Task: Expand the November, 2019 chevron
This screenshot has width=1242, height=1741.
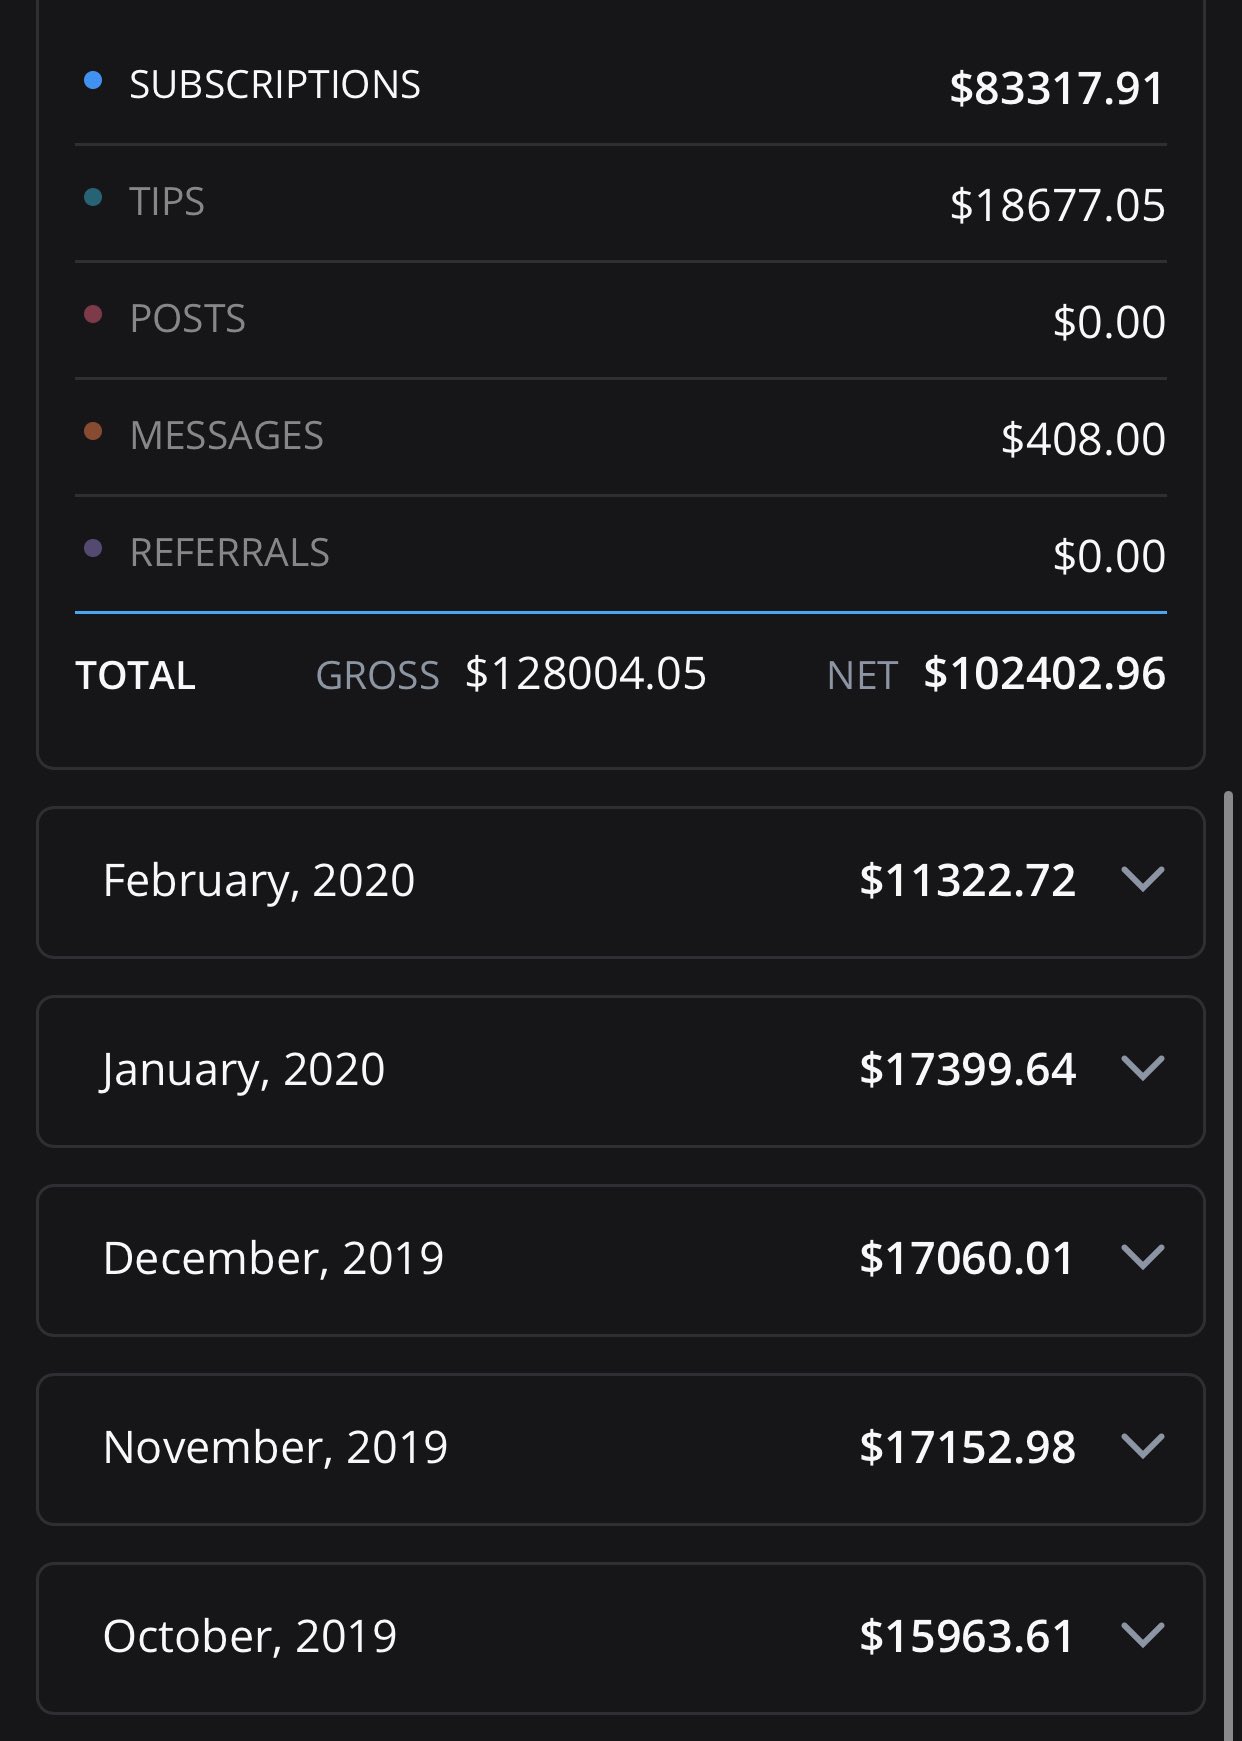Action: 1143,1447
